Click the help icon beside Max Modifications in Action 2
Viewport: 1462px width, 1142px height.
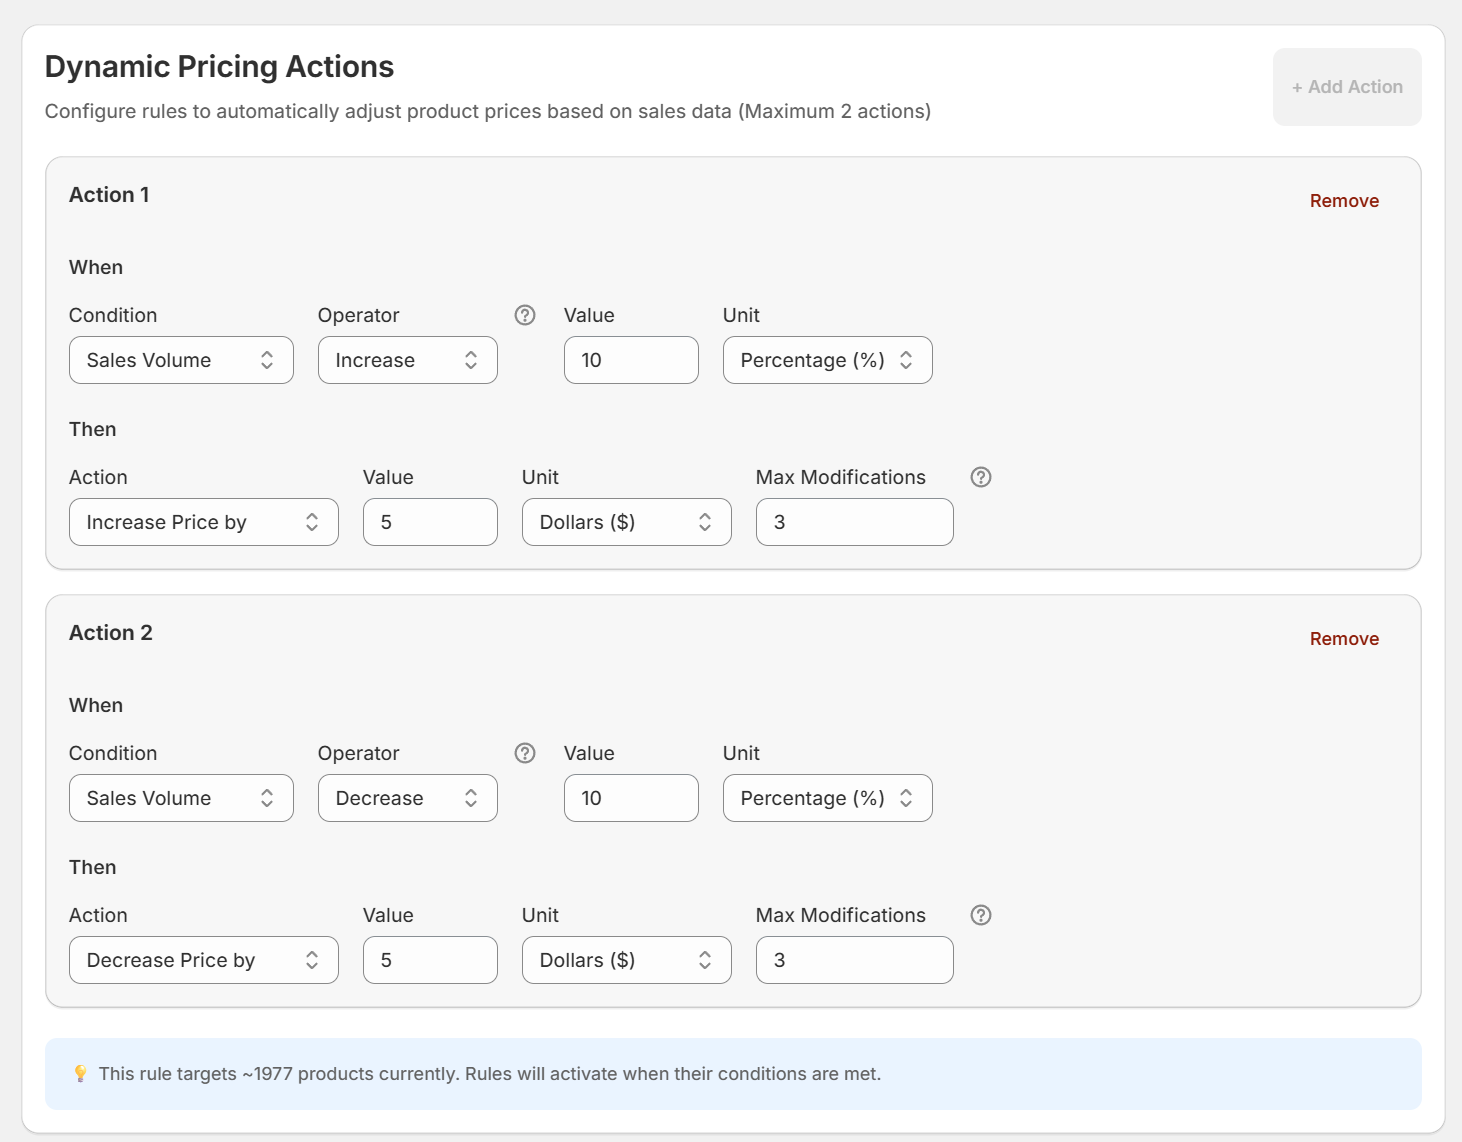coord(980,915)
